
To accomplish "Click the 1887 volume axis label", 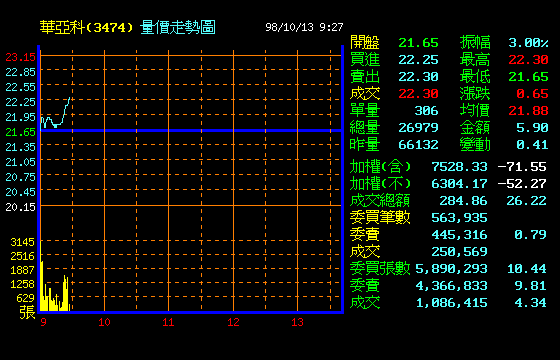I will (22, 270).
